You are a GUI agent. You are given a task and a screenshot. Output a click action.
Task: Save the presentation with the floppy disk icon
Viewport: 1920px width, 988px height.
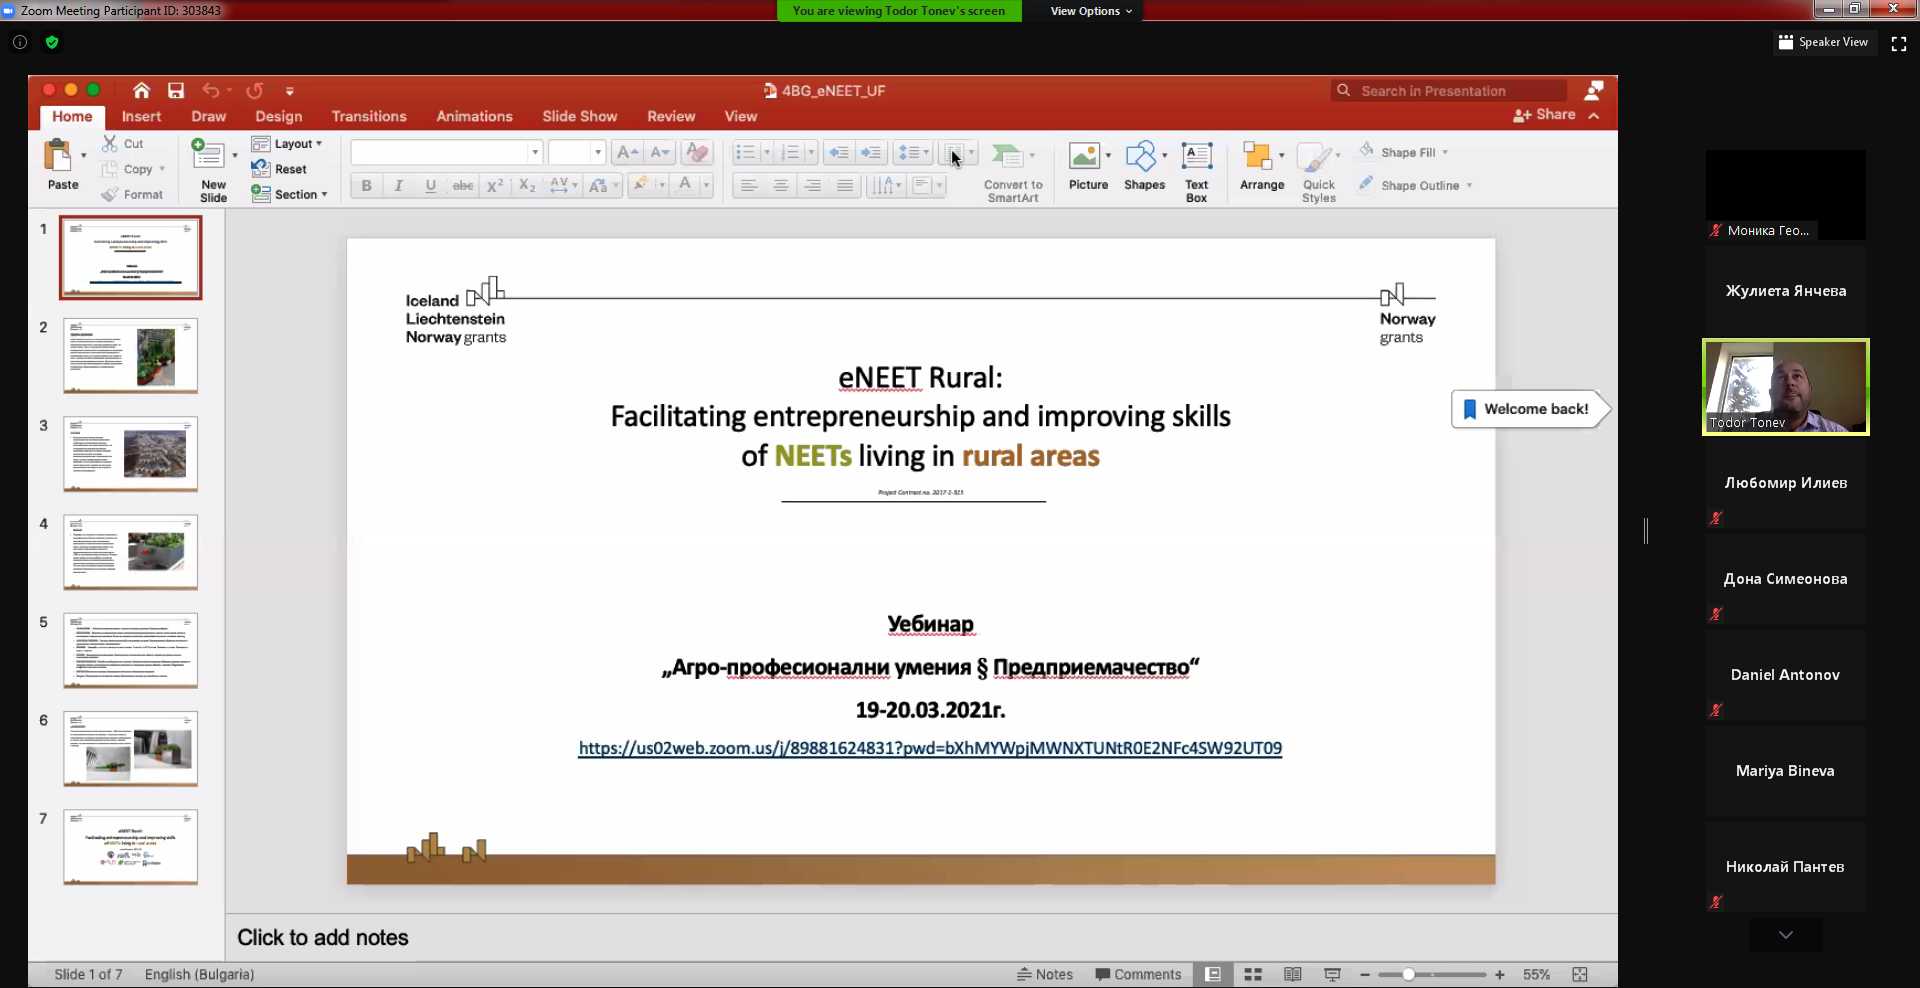[x=176, y=90]
